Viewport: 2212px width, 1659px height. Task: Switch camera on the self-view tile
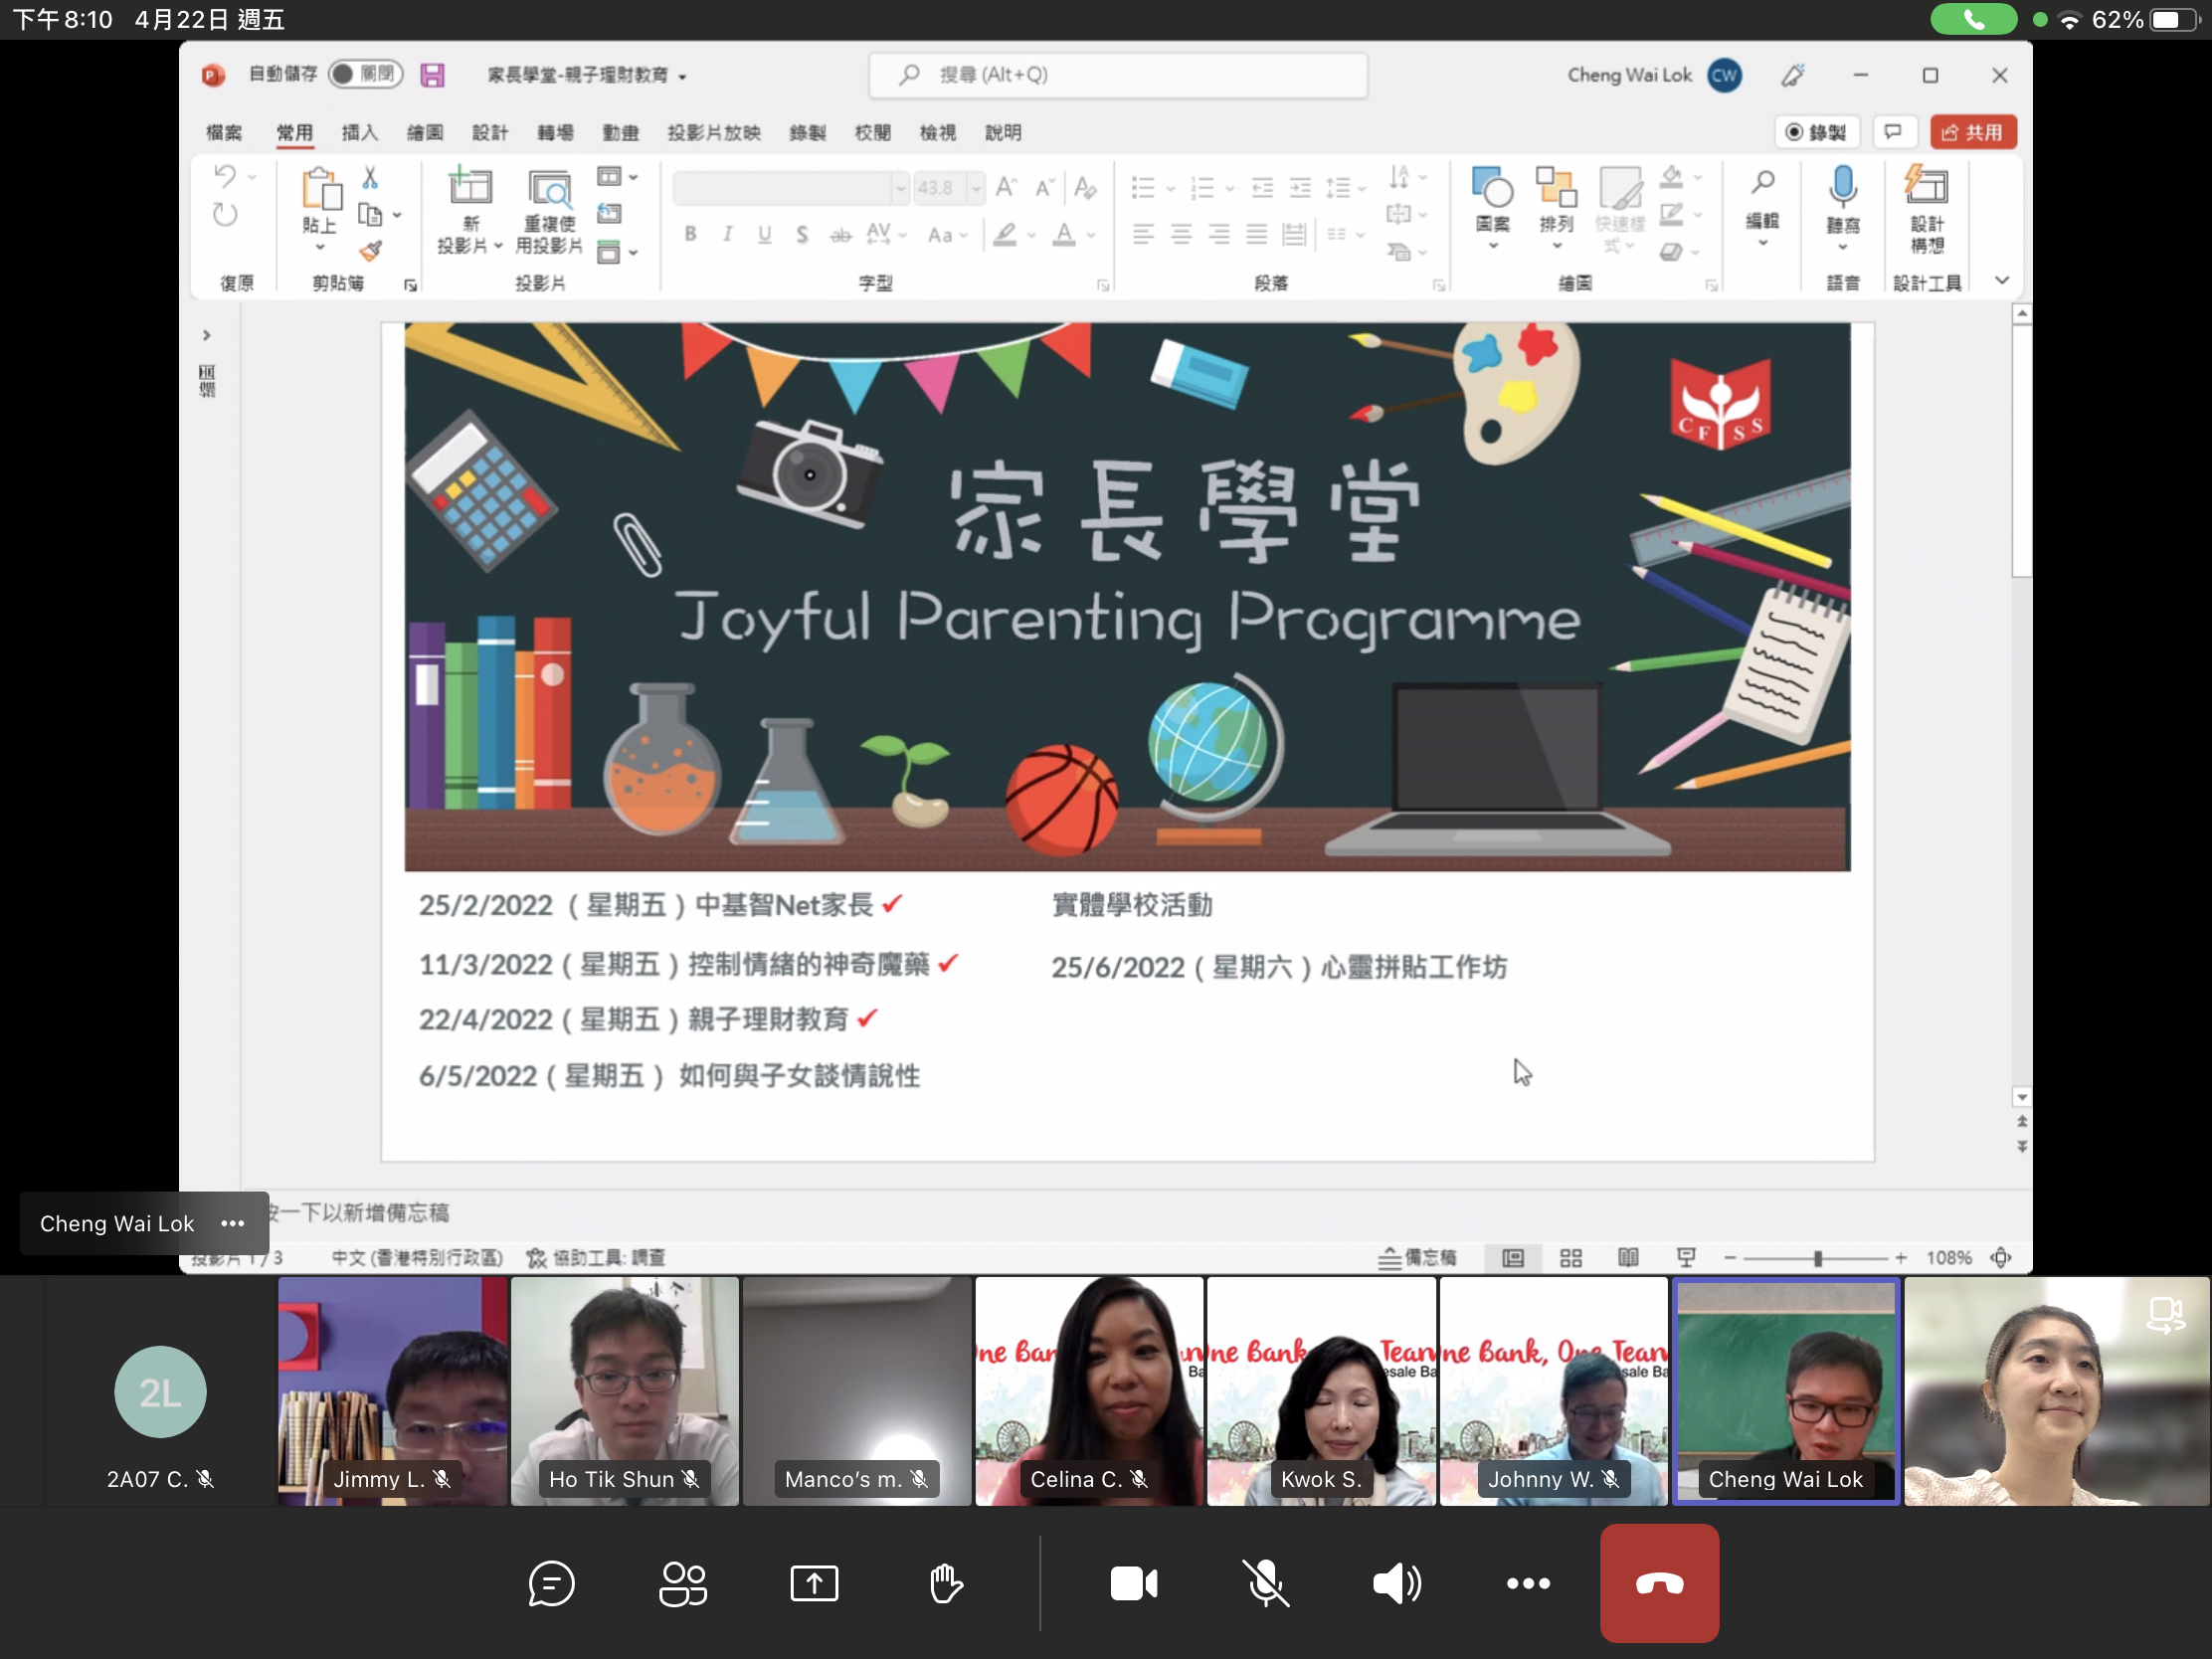(2165, 1314)
